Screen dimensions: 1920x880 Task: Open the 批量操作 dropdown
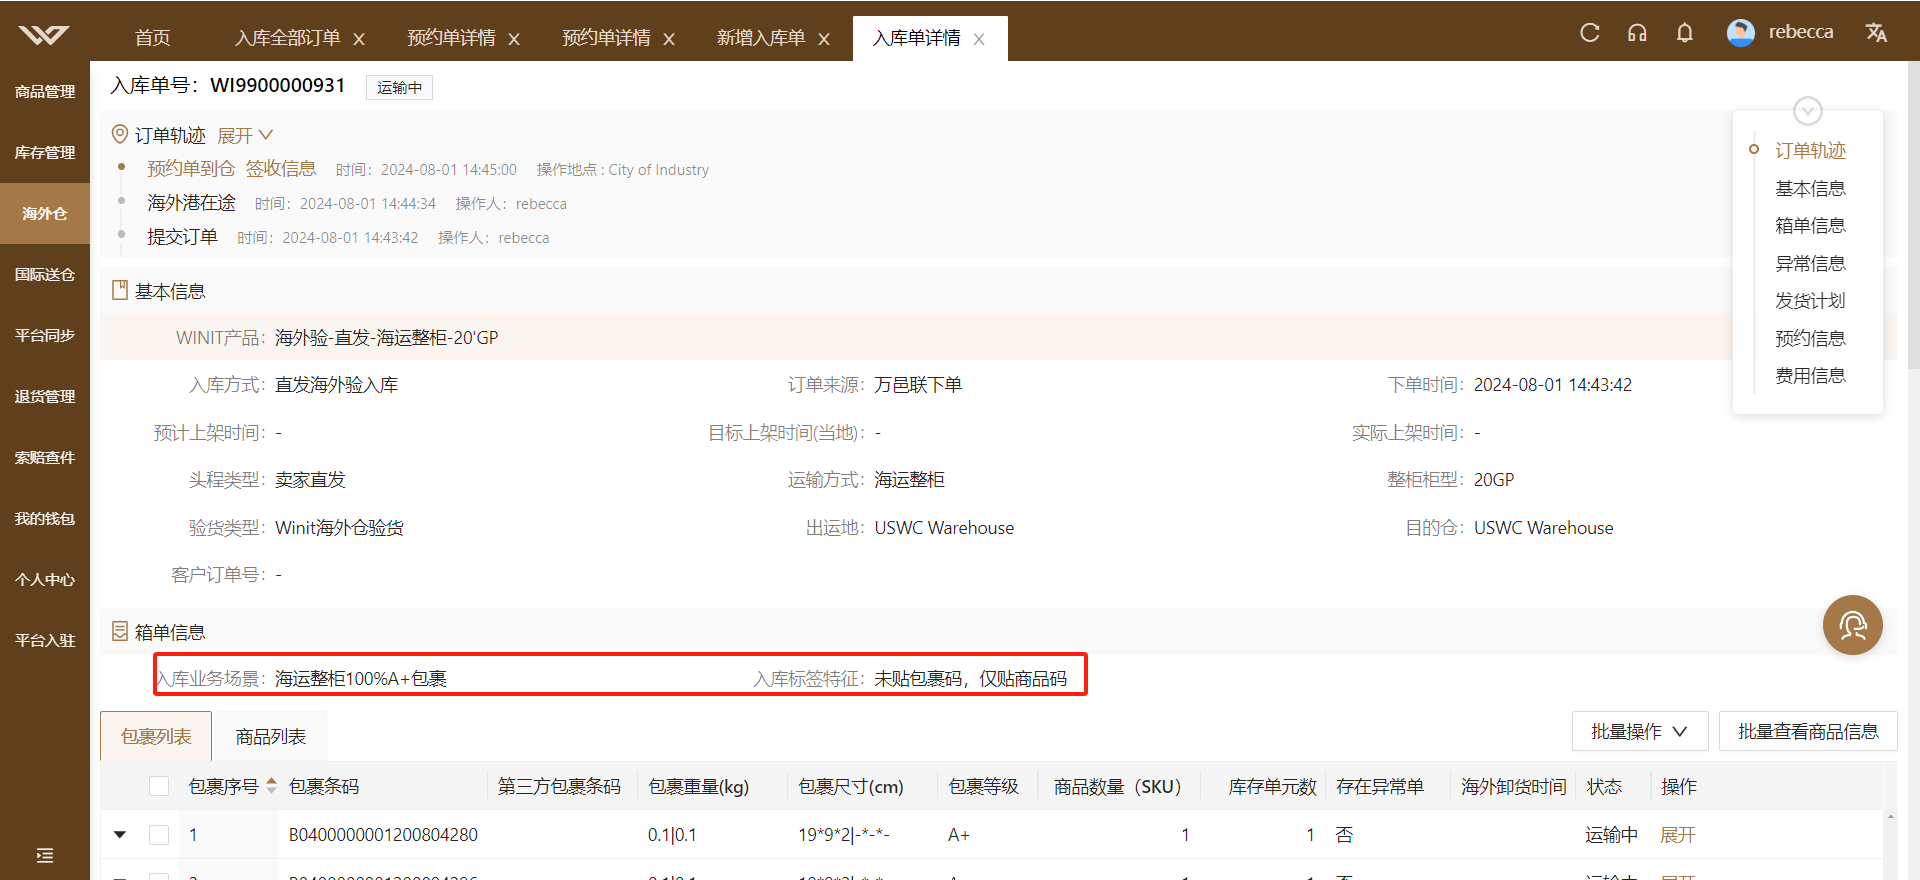tap(1639, 731)
